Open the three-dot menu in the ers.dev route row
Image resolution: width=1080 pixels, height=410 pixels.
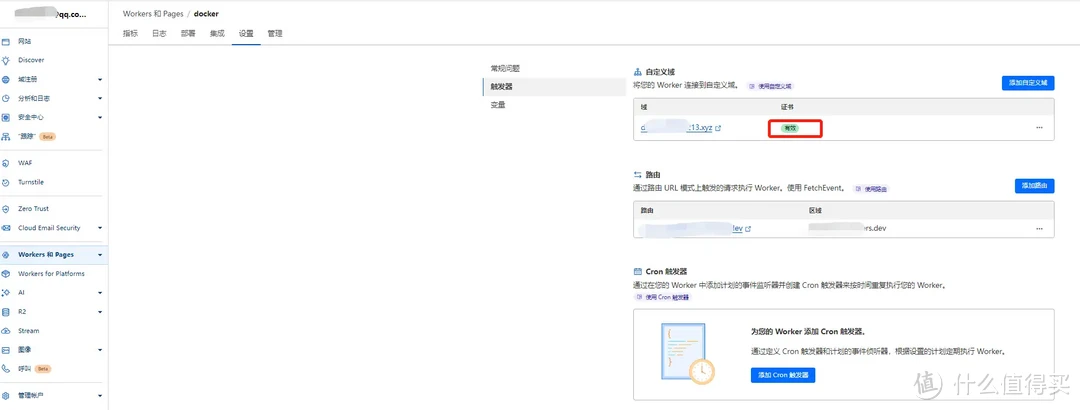(1039, 229)
